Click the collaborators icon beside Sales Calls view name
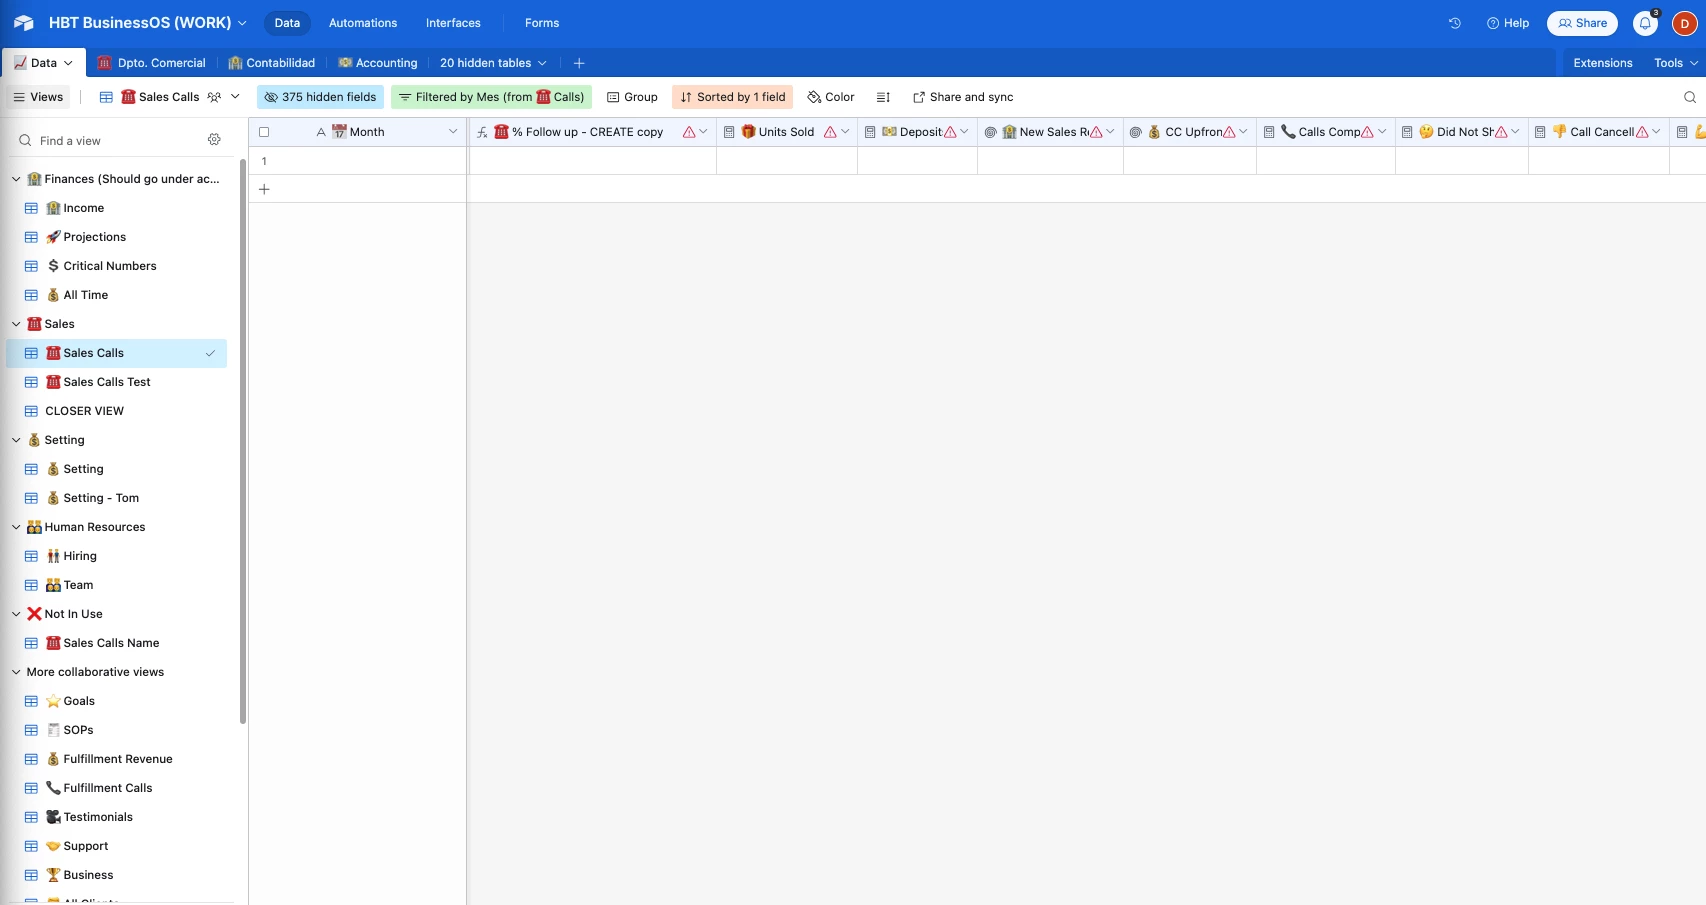Image resolution: width=1706 pixels, height=905 pixels. pyautogui.click(x=214, y=97)
